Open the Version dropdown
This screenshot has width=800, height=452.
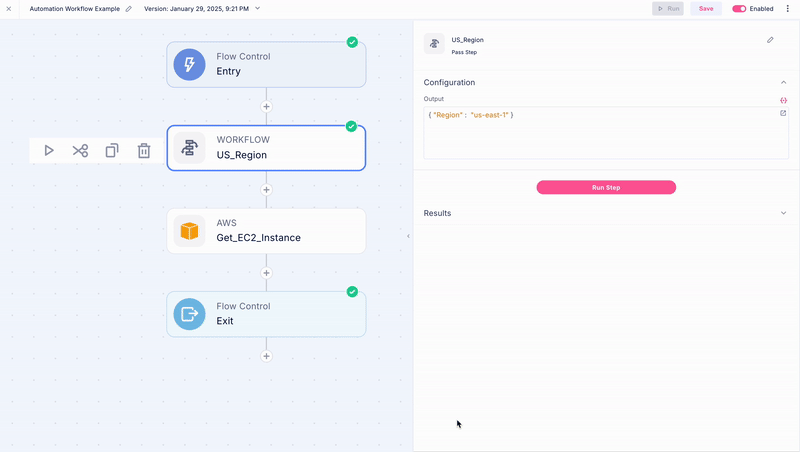[x=257, y=8]
